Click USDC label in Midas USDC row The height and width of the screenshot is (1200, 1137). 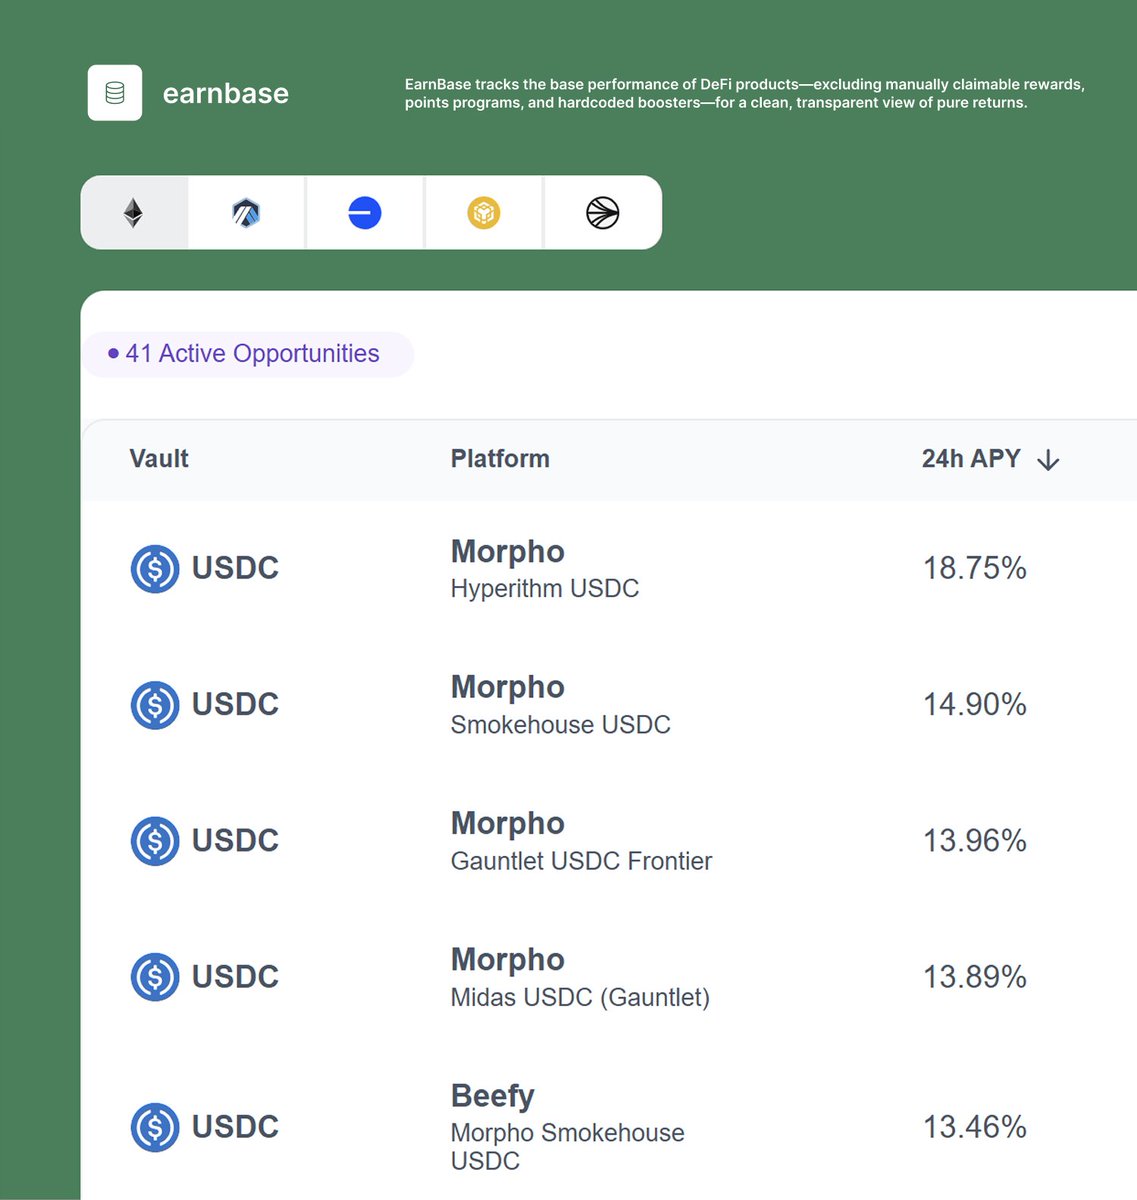pos(235,976)
